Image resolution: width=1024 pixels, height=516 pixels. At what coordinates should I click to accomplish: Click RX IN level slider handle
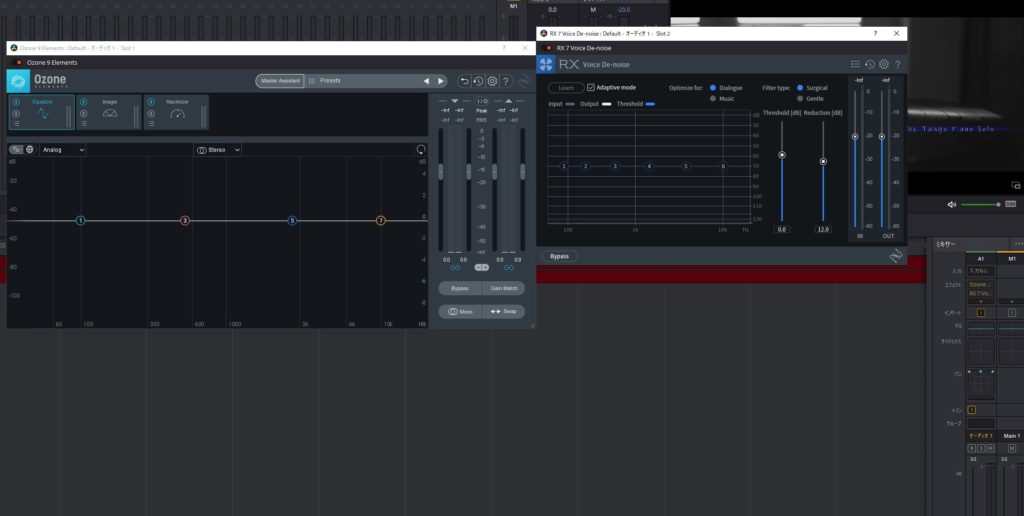coord(855,137)
